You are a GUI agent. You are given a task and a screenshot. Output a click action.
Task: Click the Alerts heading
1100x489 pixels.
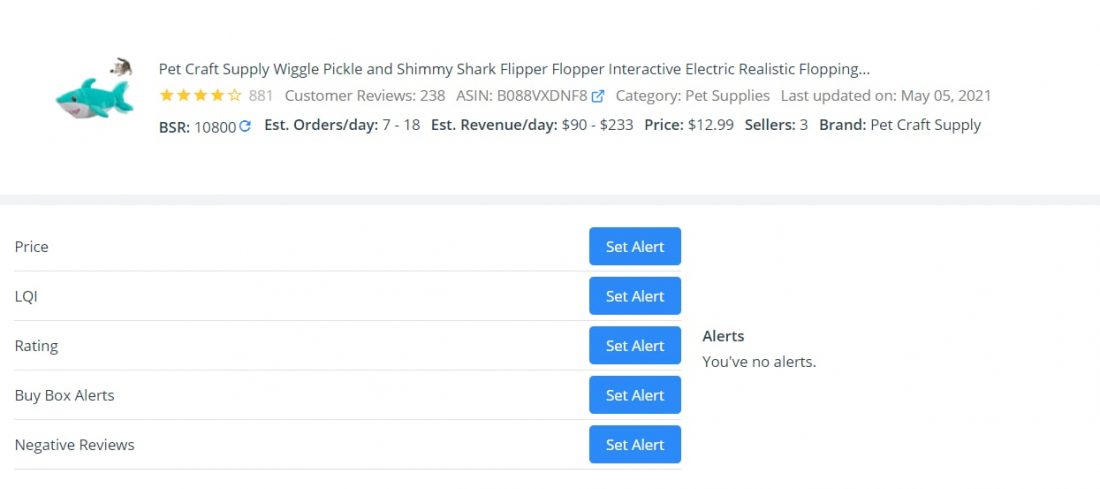723,336
